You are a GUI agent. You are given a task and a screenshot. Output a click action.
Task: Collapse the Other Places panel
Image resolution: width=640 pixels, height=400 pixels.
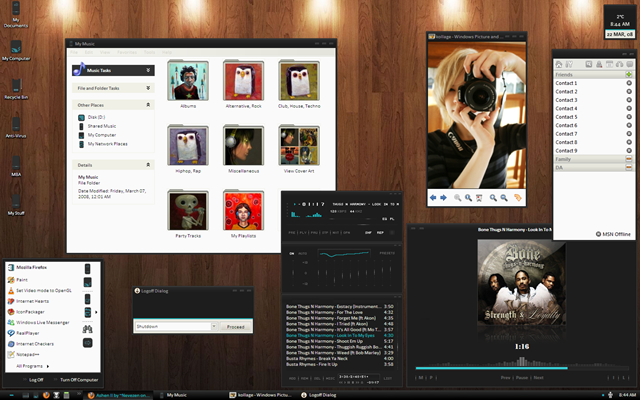149,104
